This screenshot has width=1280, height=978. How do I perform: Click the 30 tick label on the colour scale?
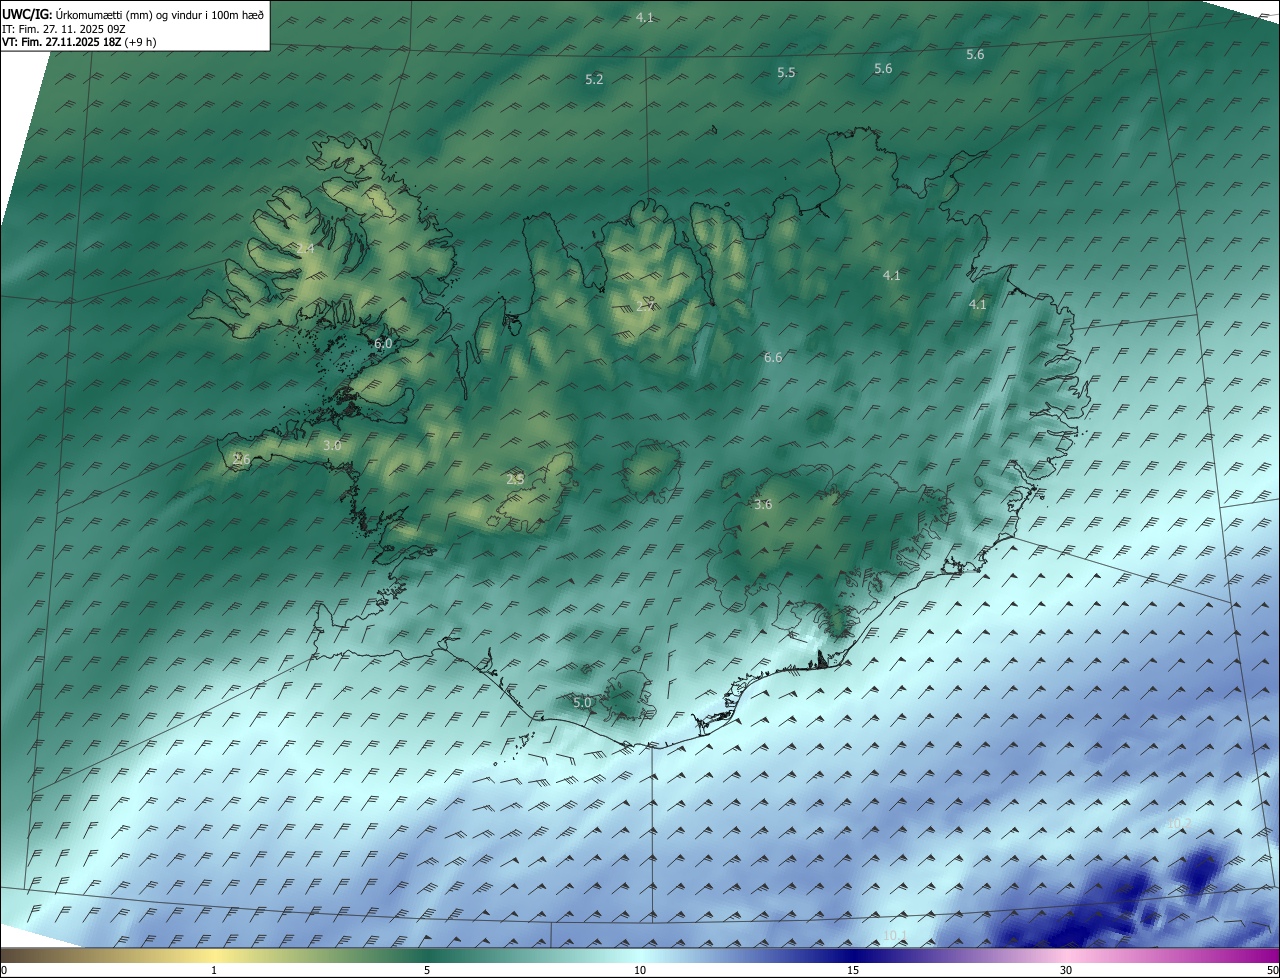pos(1066,970)
